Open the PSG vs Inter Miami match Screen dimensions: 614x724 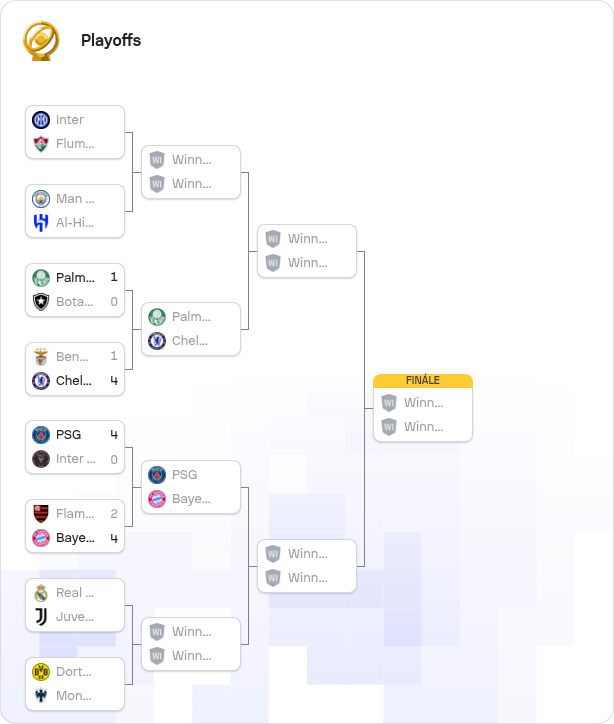pyautogui.click(x=75, y=447)
